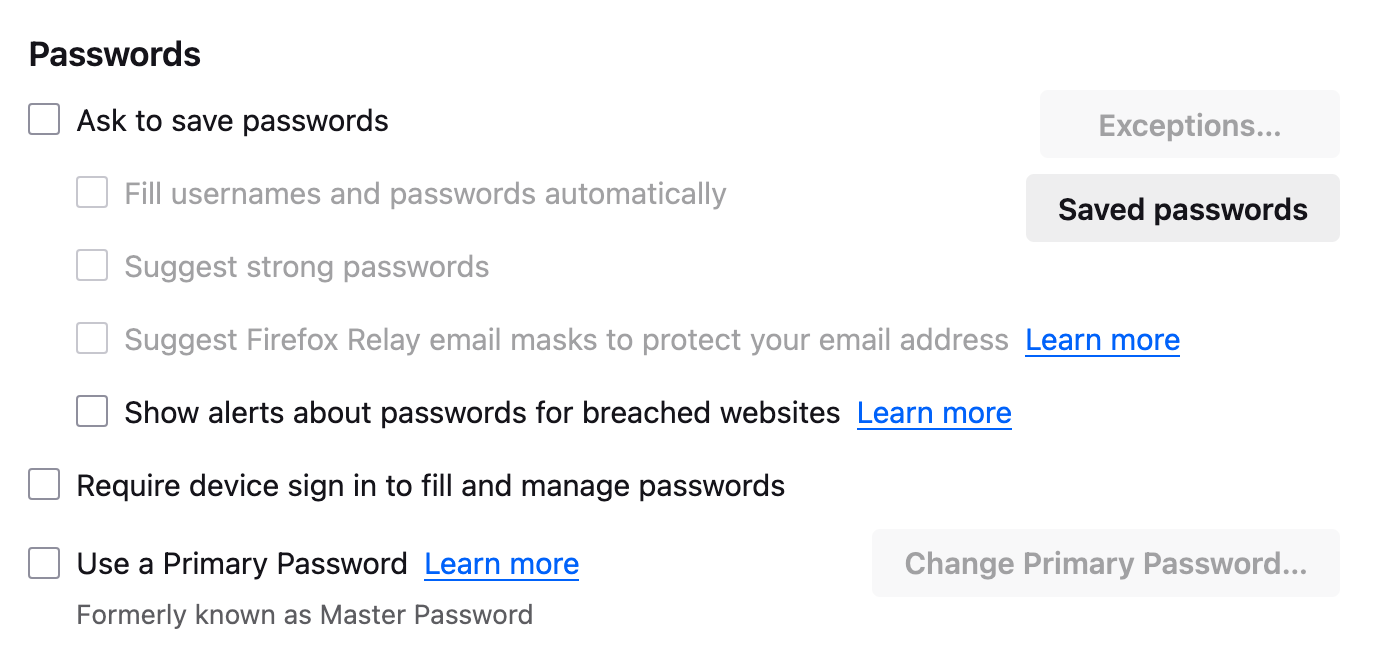Viewport: 1380px width, 656px height.
Task: Open Learn more link for Primary Password
Action: point(501,564)
